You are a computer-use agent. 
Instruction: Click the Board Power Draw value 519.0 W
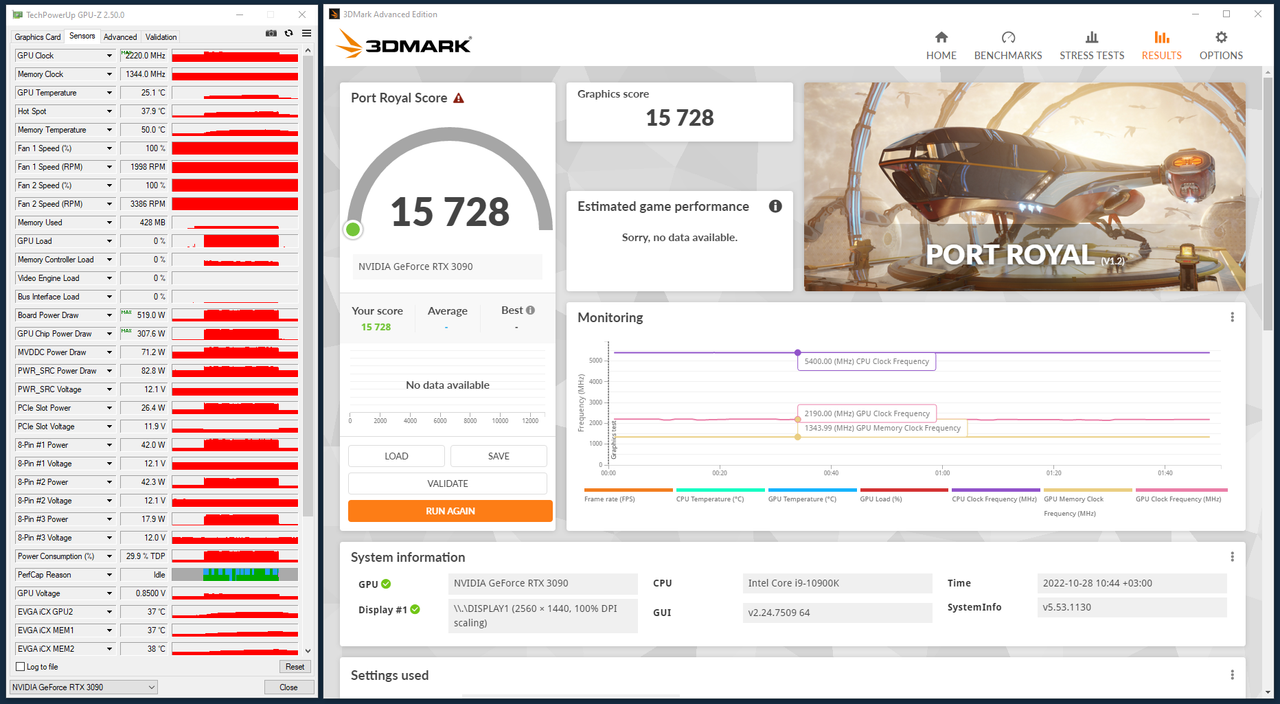tap(144, 315)
